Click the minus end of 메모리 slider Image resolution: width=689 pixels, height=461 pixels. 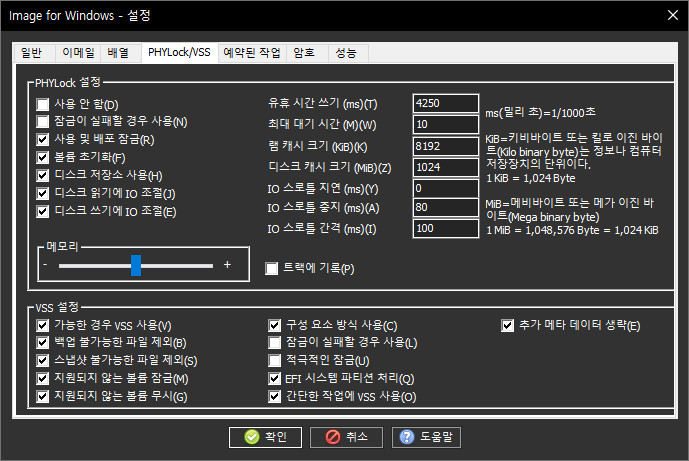(46, 265)
